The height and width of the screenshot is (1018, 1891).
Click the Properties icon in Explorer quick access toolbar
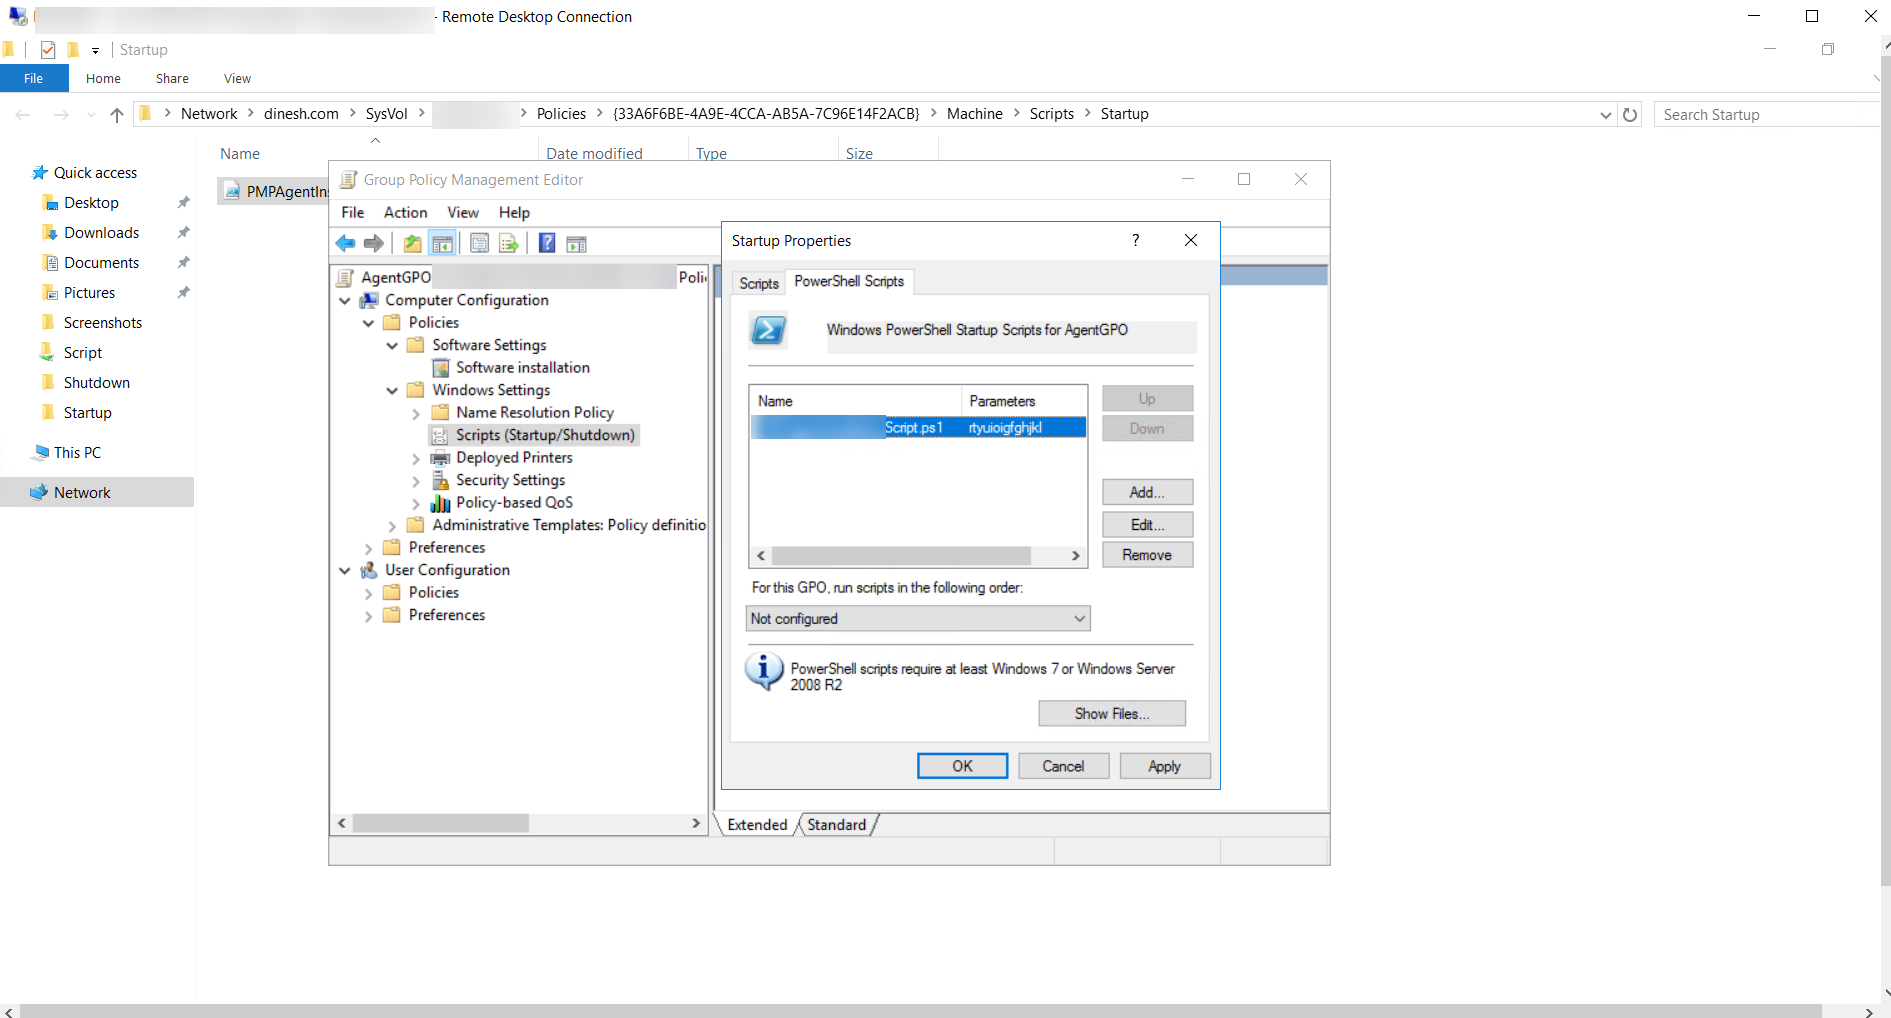(48, 50)
